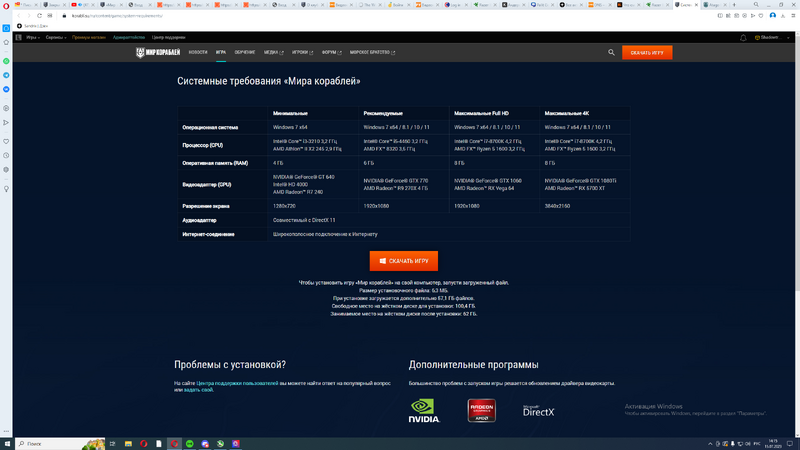This screenshot has width=800, height=450.
Task: Open the notifications bell icon
Action: [x=743, y=38]
